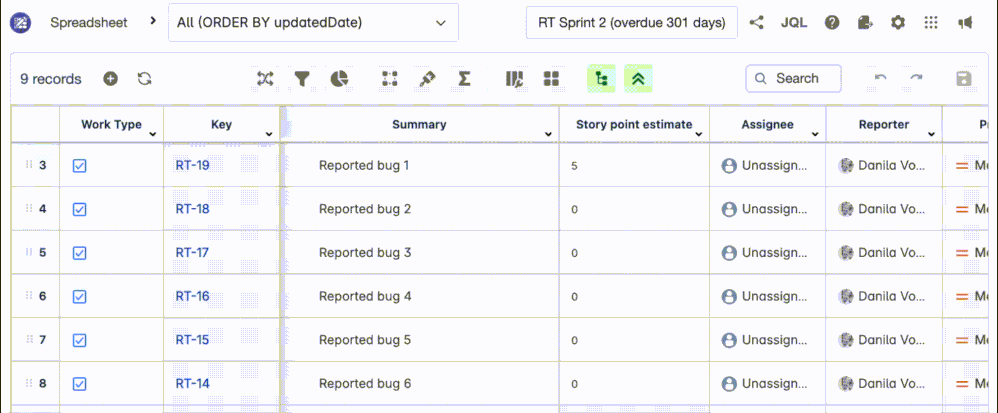Screen dimensions: 998x413
Task: Open issue link RT-15
Action: pyautogui.click(x=192, y=340)
